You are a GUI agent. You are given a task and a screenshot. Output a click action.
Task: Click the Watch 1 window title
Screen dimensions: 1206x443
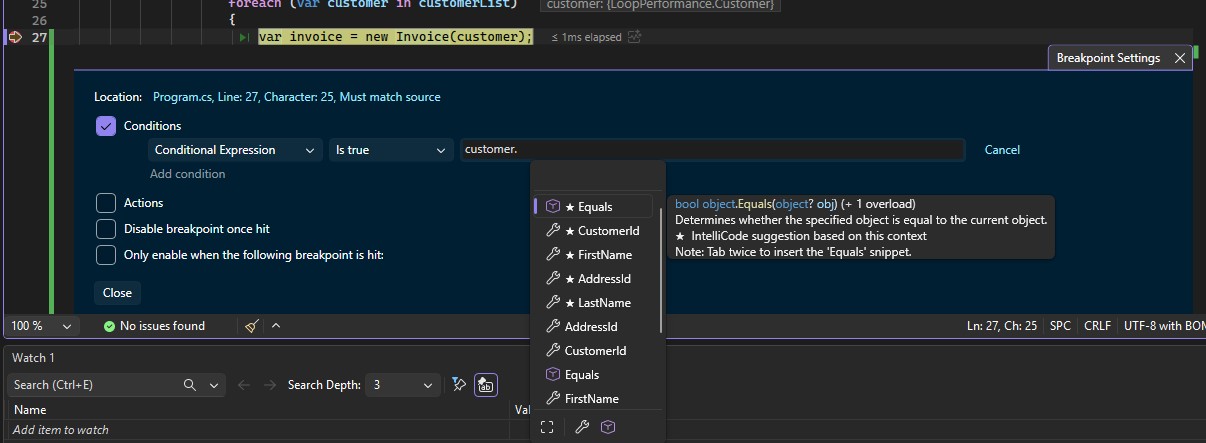pos(33,357)
